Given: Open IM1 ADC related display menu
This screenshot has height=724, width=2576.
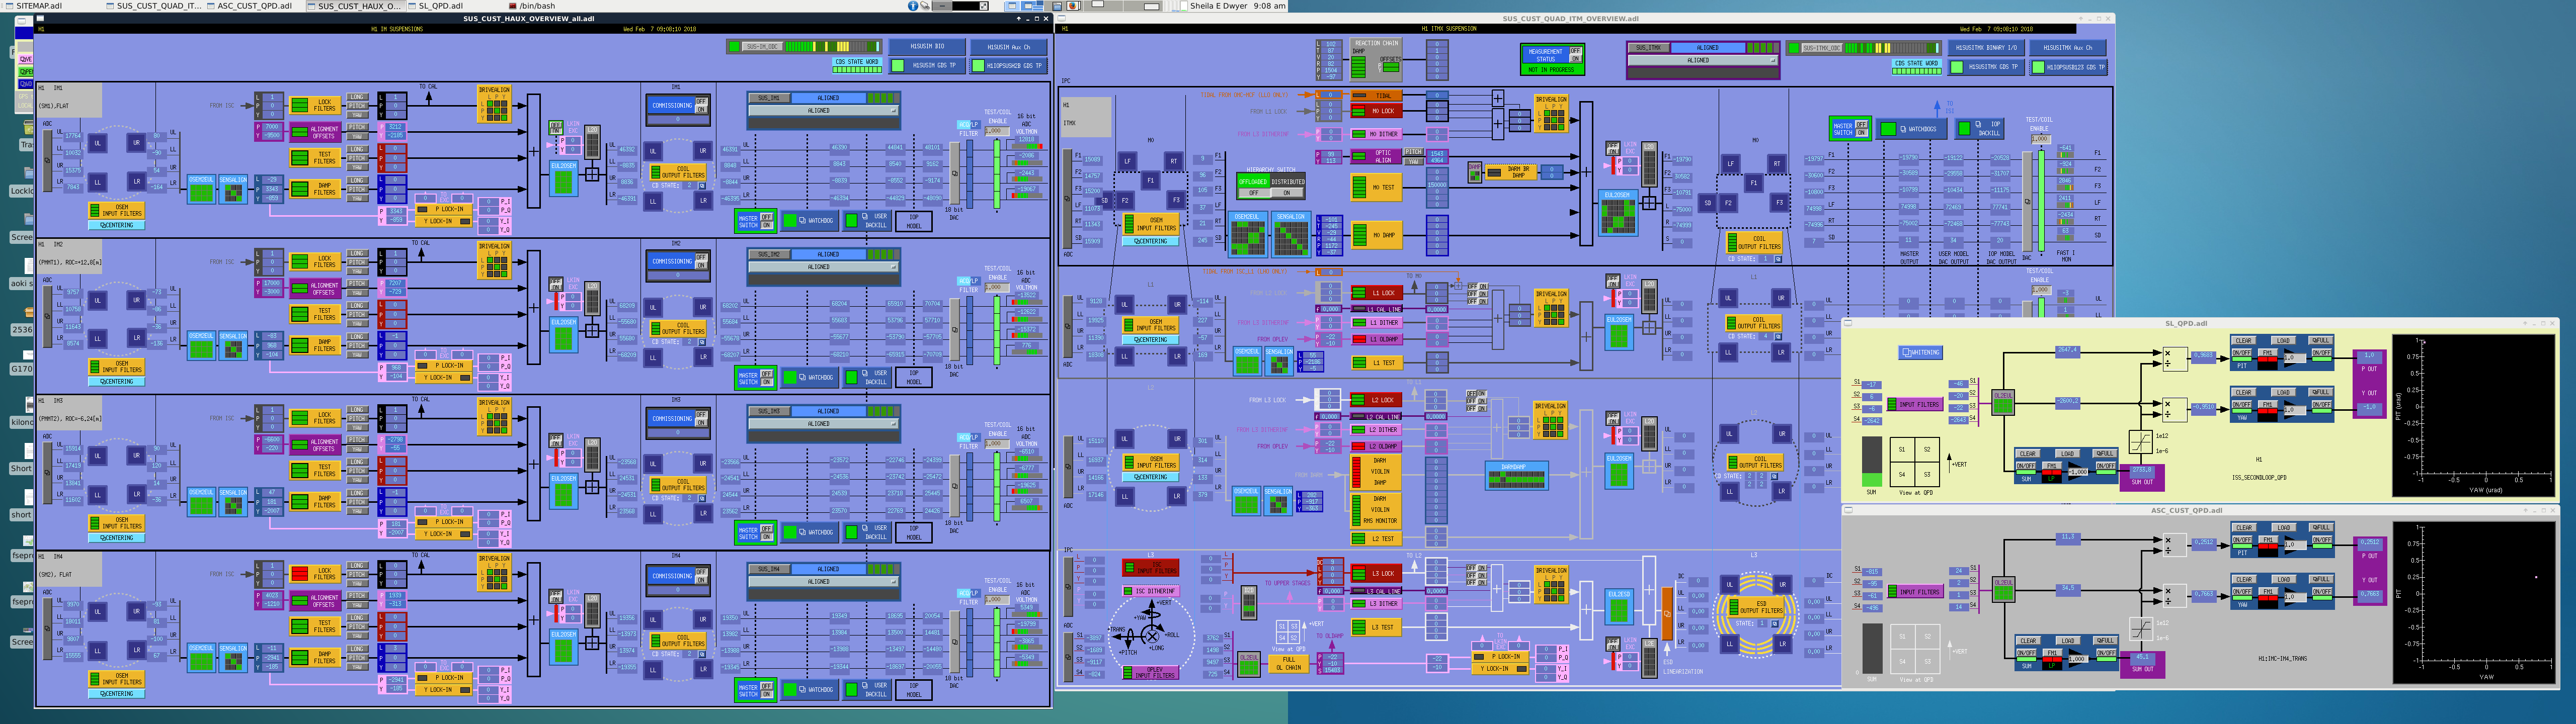Looking at the screenshot, I should tap(47, 161).
